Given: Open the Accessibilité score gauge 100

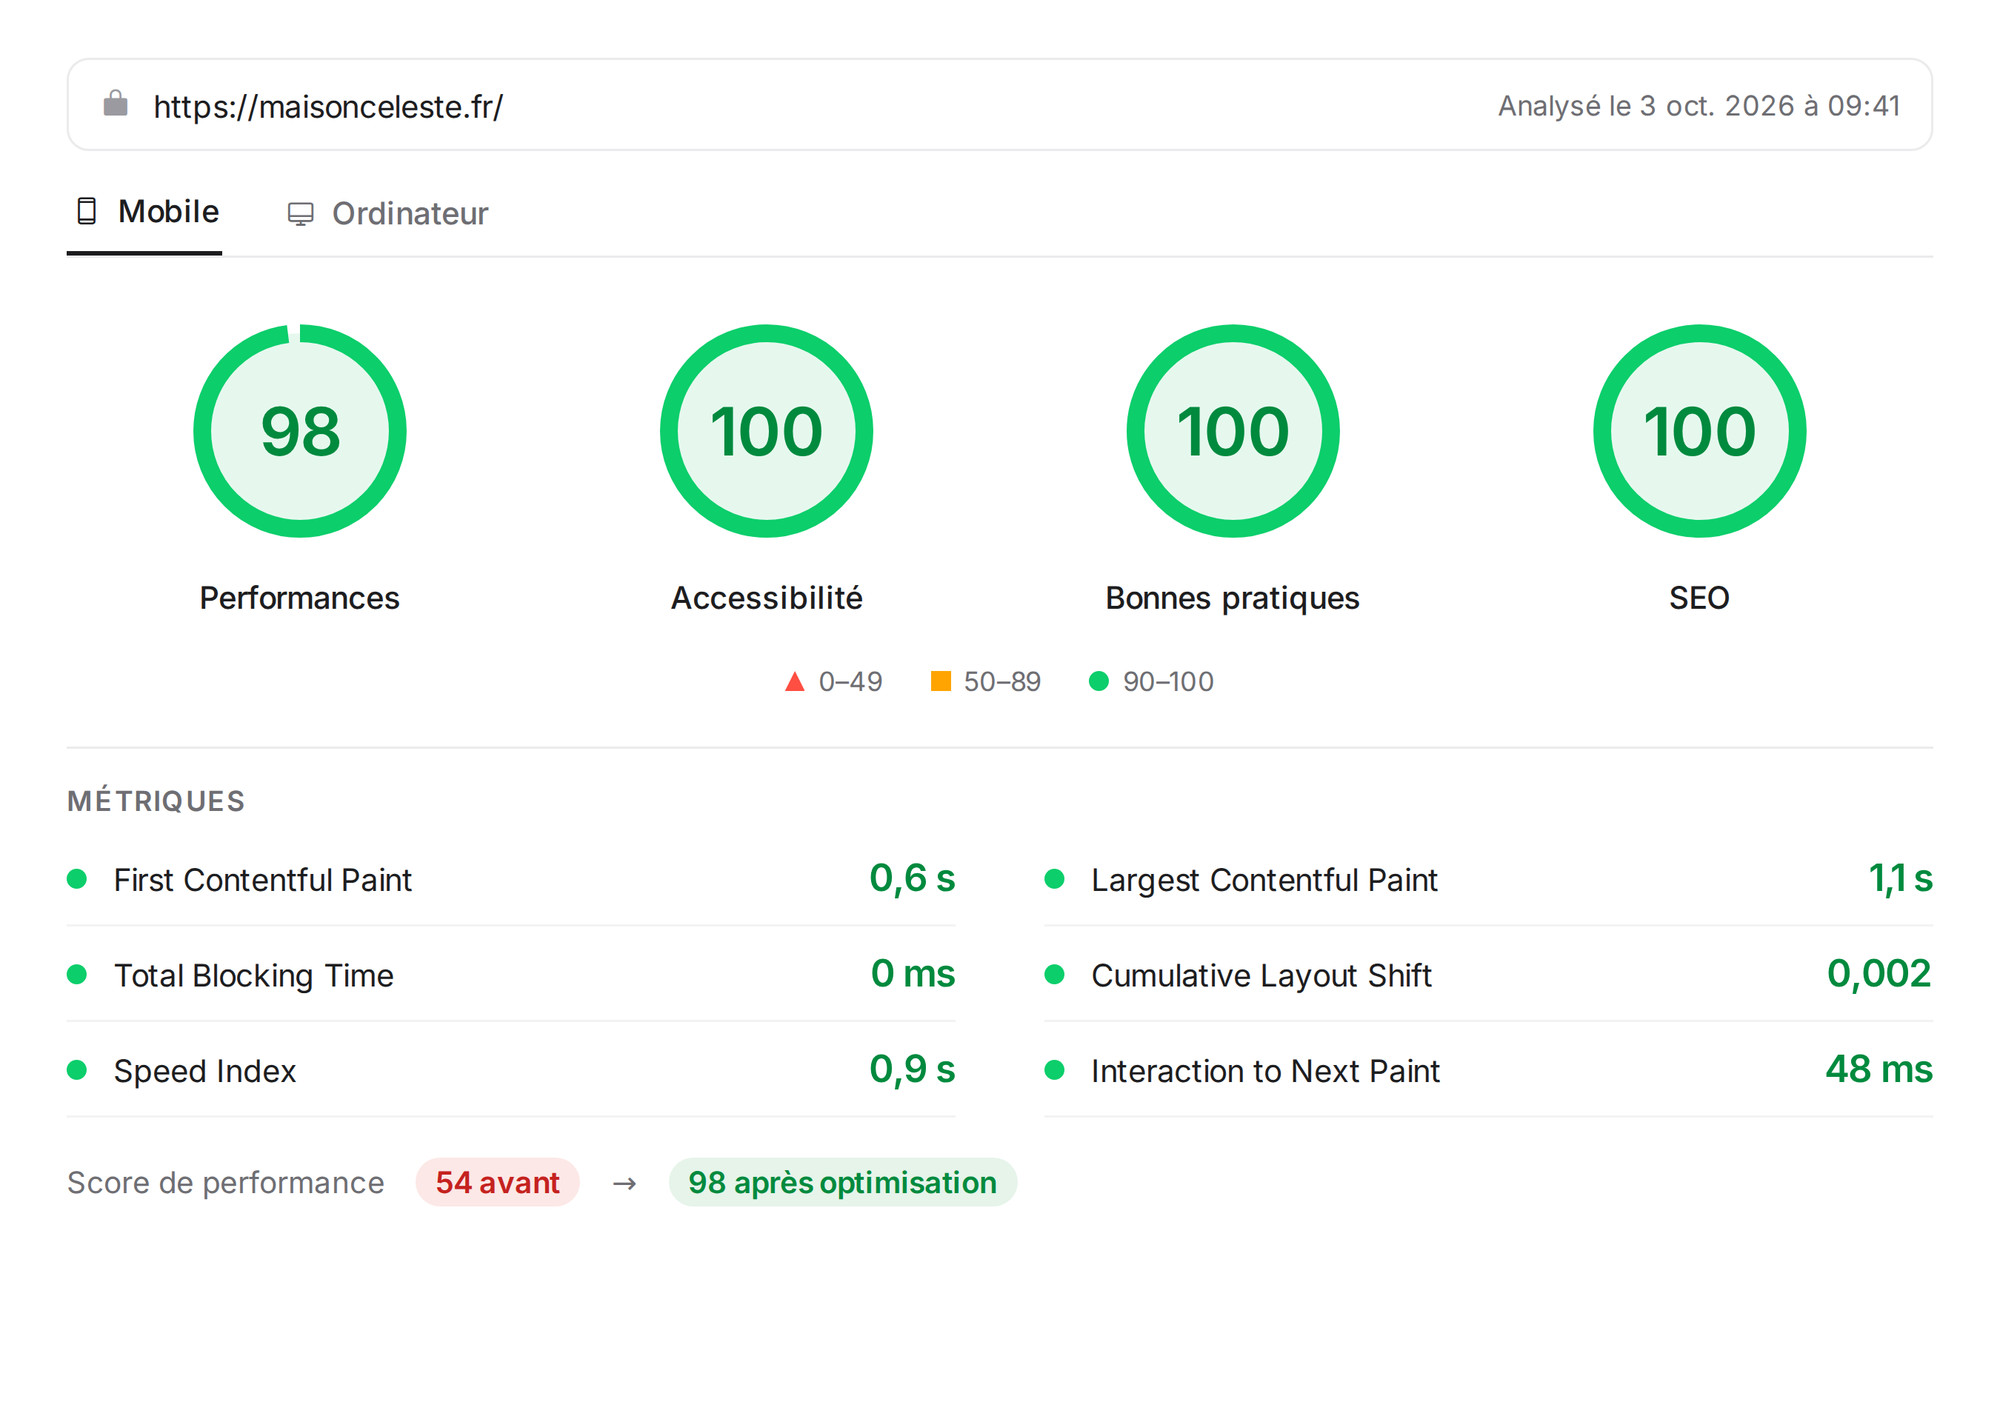Looking at the screenshot, I should (x=767, y=431).
